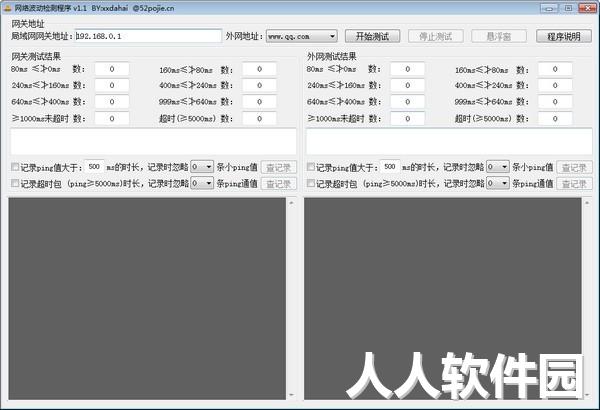Viewport: 600px width, 410px height.
Task: Click external 查记录 button for timeout row
Action: click(574, 184)
